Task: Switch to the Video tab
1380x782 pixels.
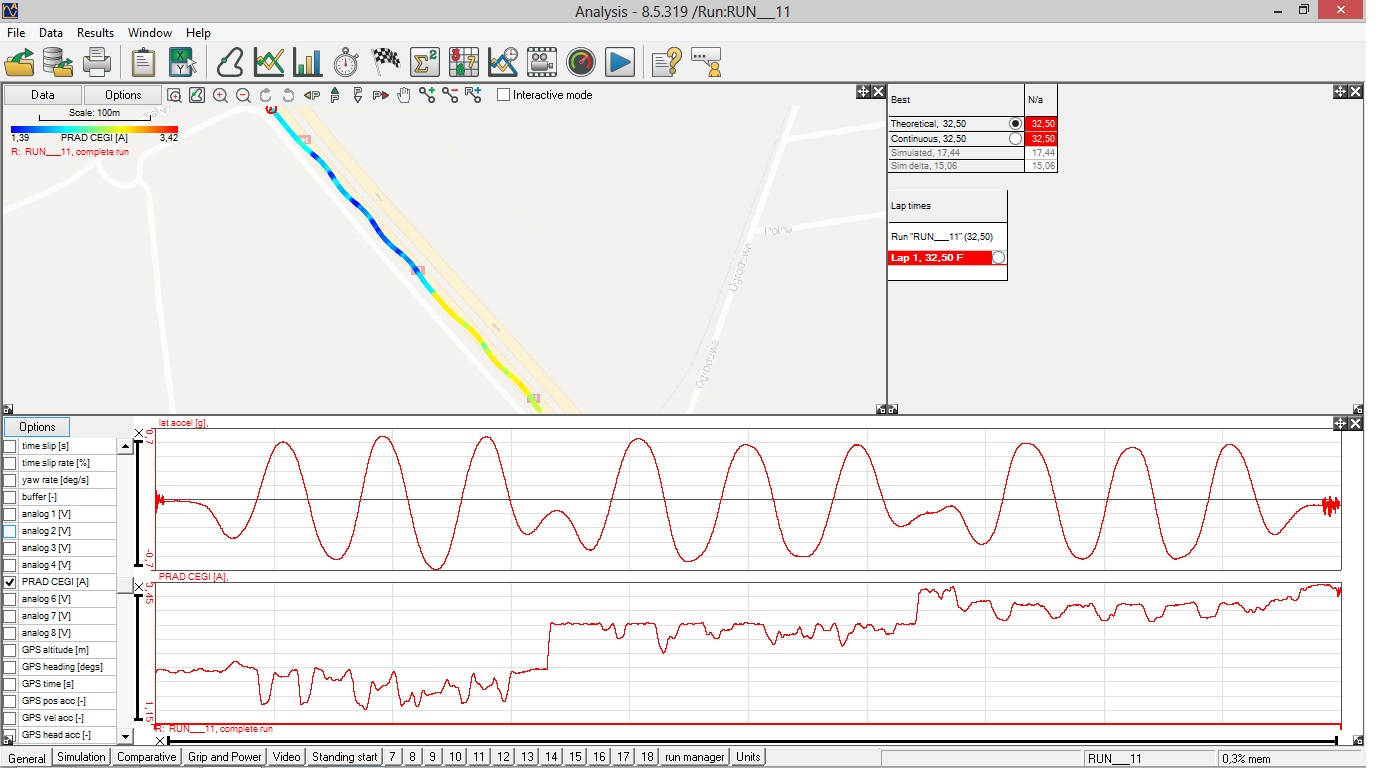Action: point(287,757)
